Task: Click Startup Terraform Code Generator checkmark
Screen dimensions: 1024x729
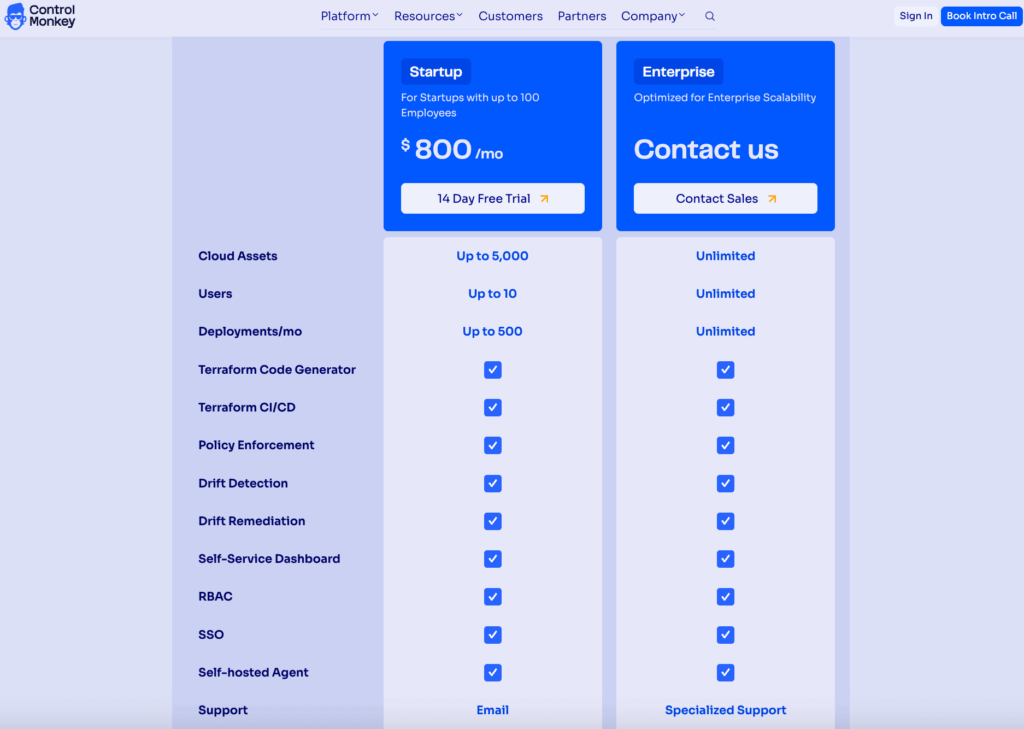Action: point(492,370)
